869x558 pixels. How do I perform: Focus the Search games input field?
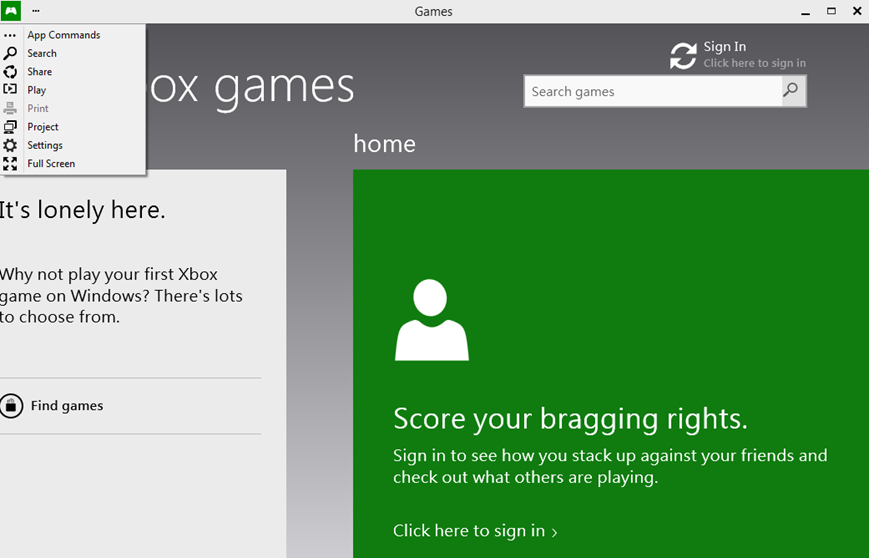click(x=653, y=91)
